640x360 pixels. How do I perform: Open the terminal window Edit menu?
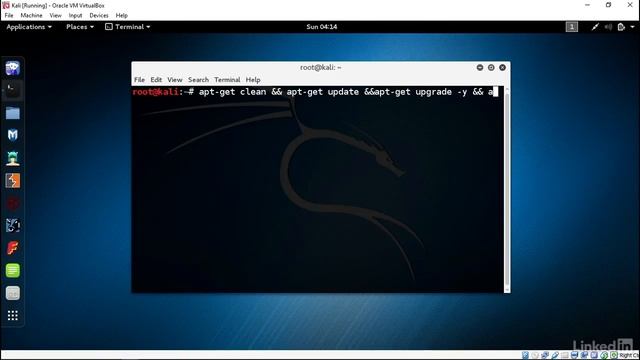coord(156,80)
